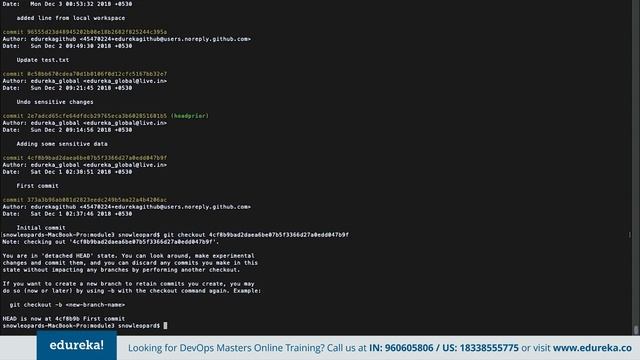This screenshot has height=360, width=640.
Task: Click the 'do so (now or later)' line
Action: click(x=131, y=291)
